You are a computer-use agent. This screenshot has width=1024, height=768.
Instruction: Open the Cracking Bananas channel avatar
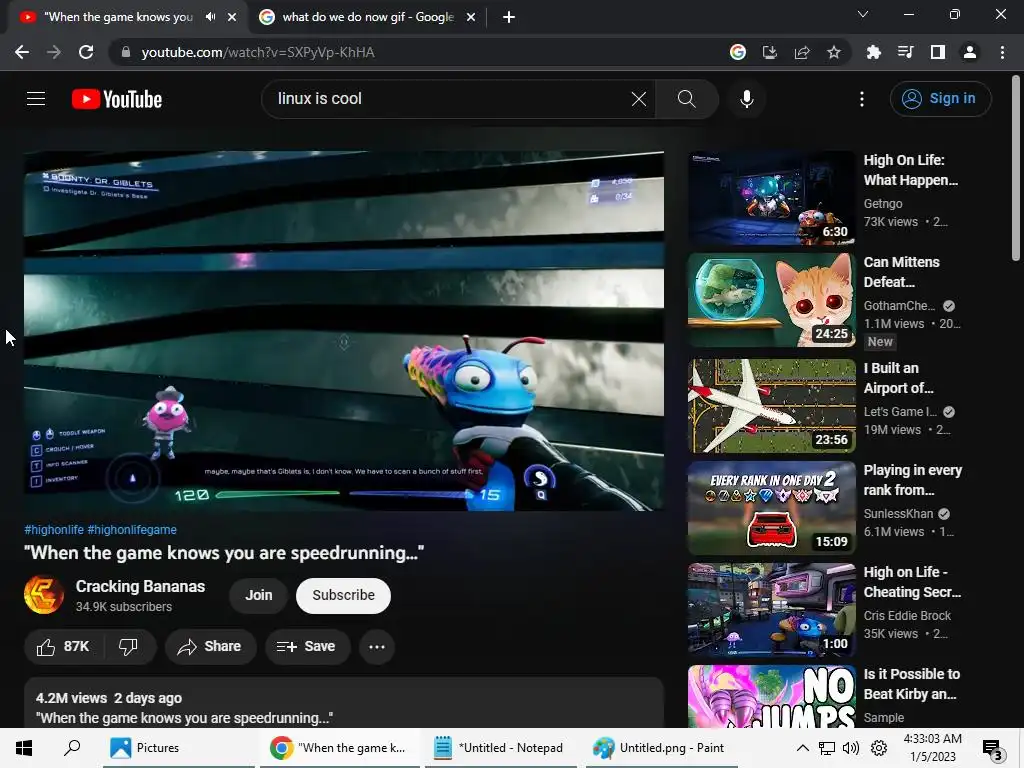(44, 594)
